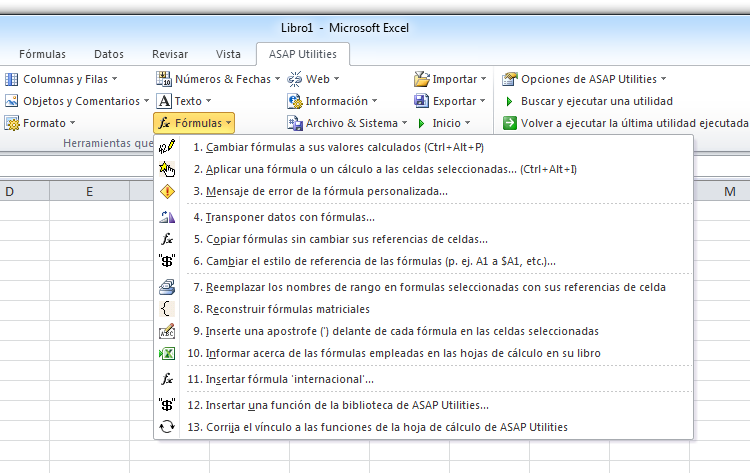Click the warning diamond icon for item 3
750x473 pixels.
click(x=167, y=191)
